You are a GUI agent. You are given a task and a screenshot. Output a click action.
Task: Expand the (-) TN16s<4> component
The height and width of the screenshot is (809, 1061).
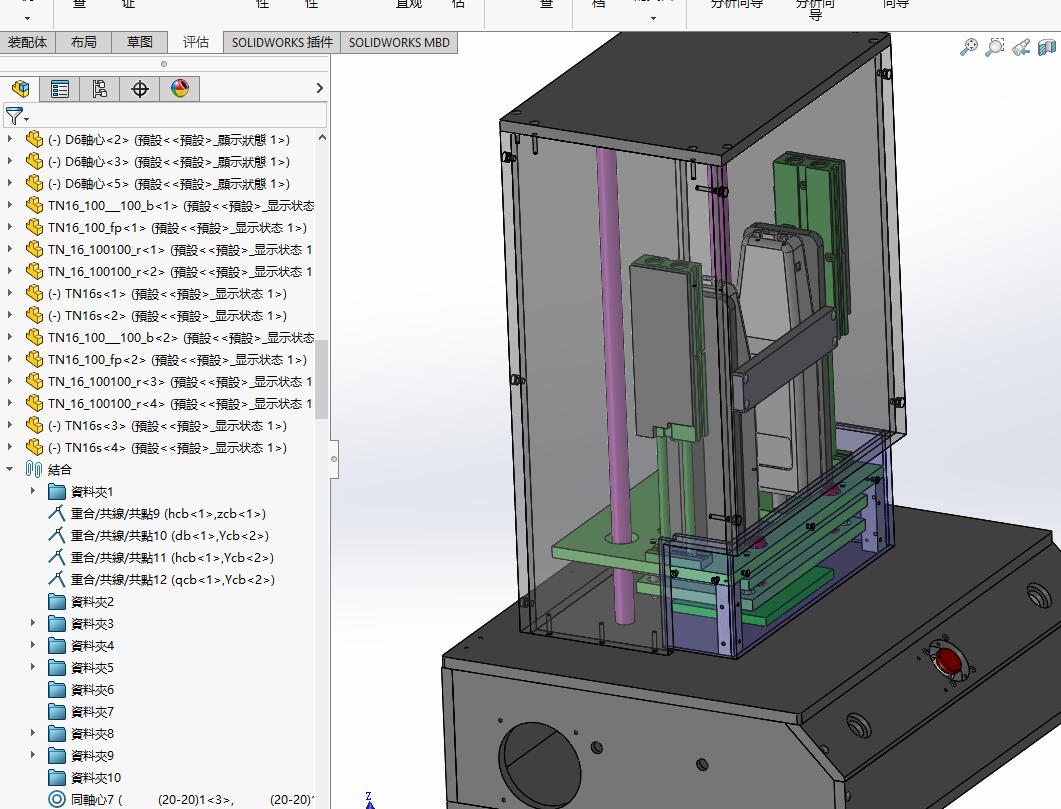(x=9, y=447)
